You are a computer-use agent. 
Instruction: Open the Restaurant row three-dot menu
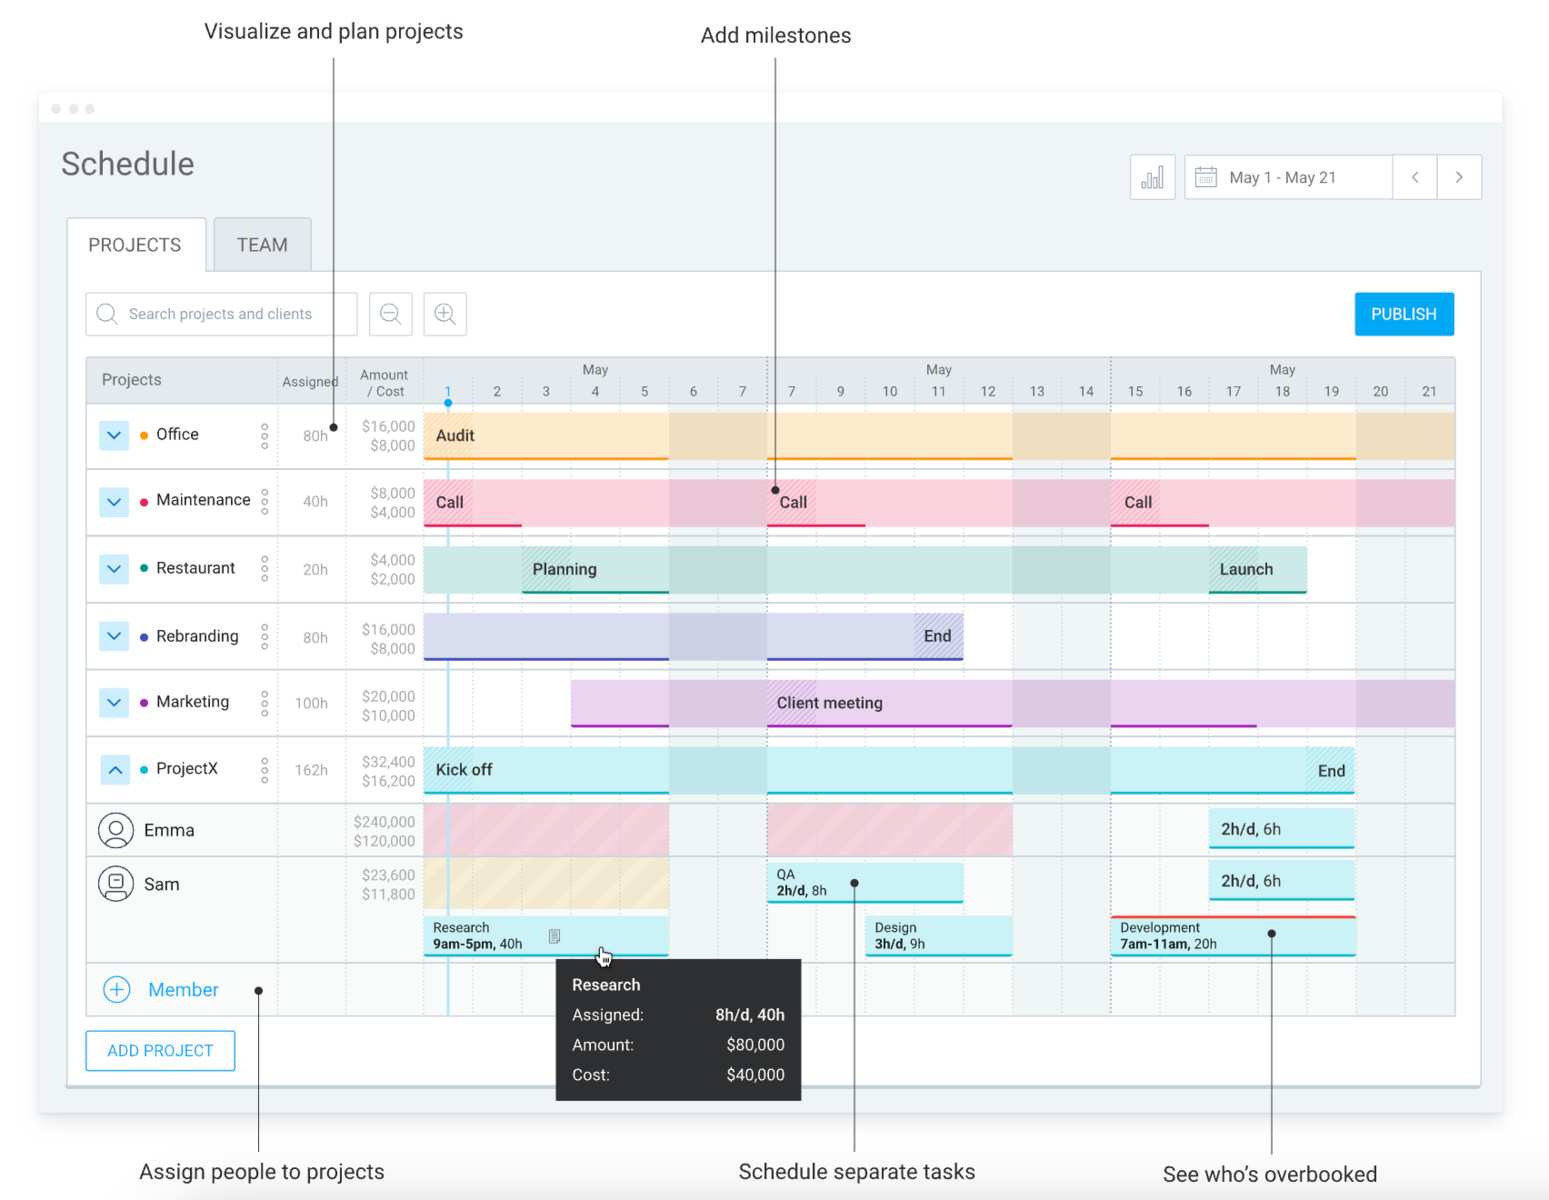click(264, 568)
